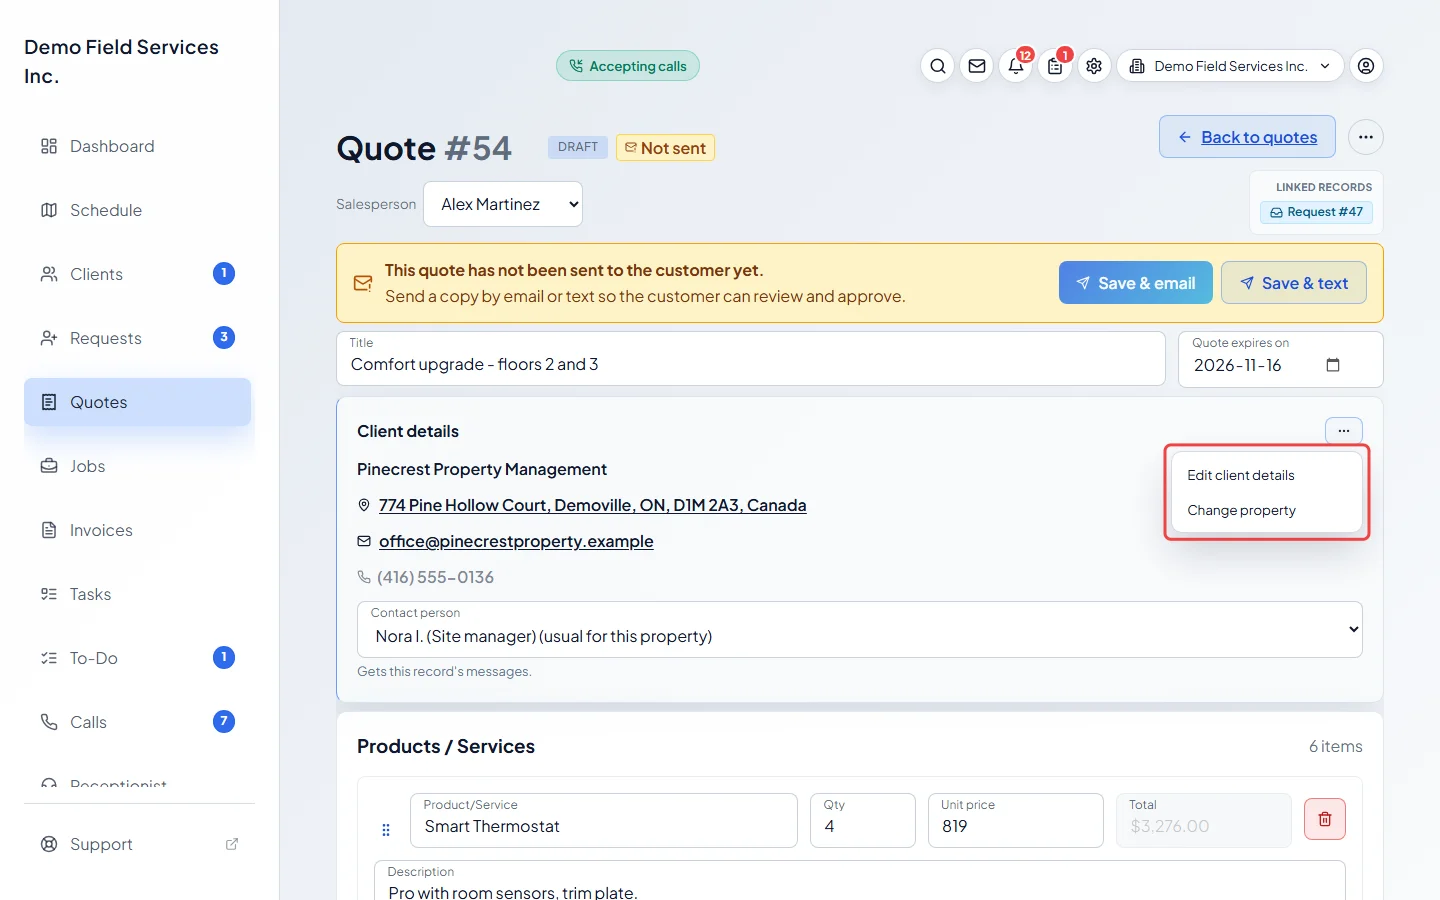Viewport: 1440px width, 900px height.
Task: Click the 6 items count text
Action: click(1336, 746)
